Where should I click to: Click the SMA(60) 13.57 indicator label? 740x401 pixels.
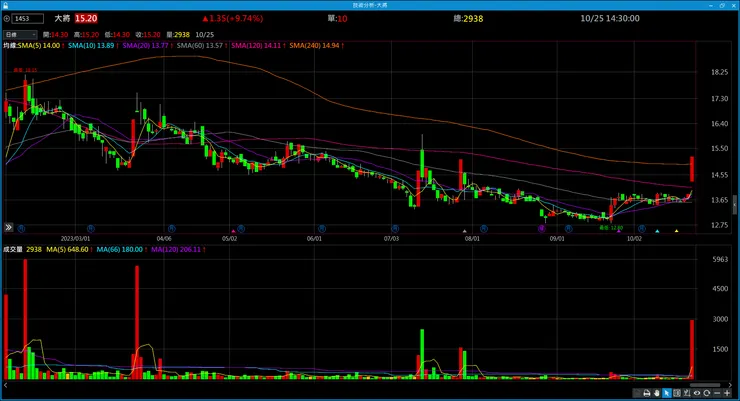(x=202, y=45)
